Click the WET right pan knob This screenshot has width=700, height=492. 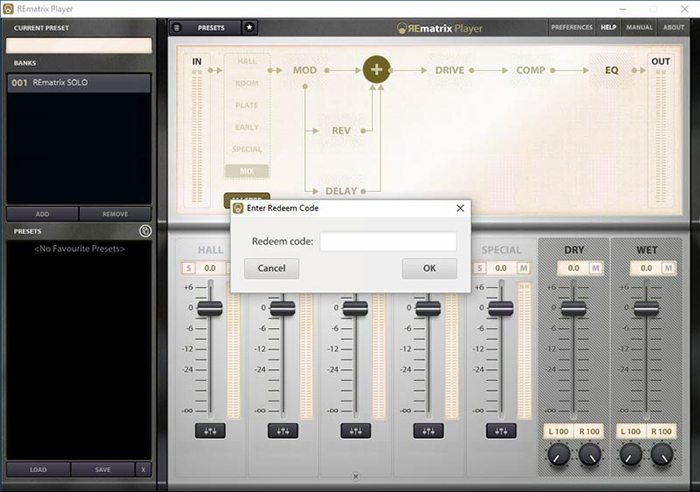(x=662, y=455)
